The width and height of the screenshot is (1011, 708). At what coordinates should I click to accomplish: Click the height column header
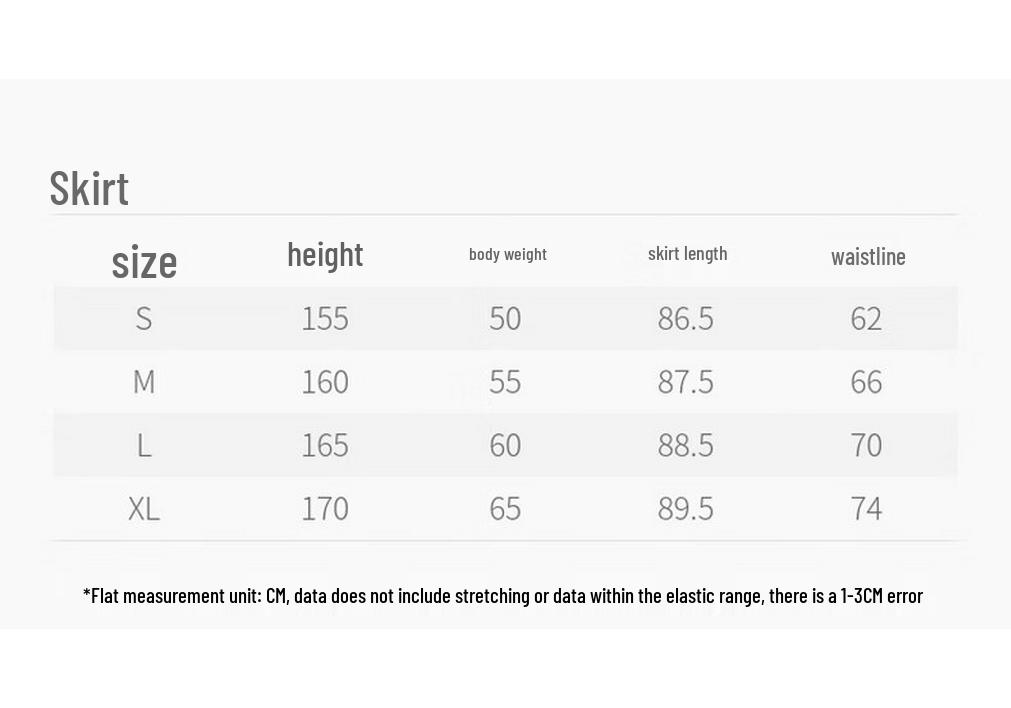(x=325, y=255)
